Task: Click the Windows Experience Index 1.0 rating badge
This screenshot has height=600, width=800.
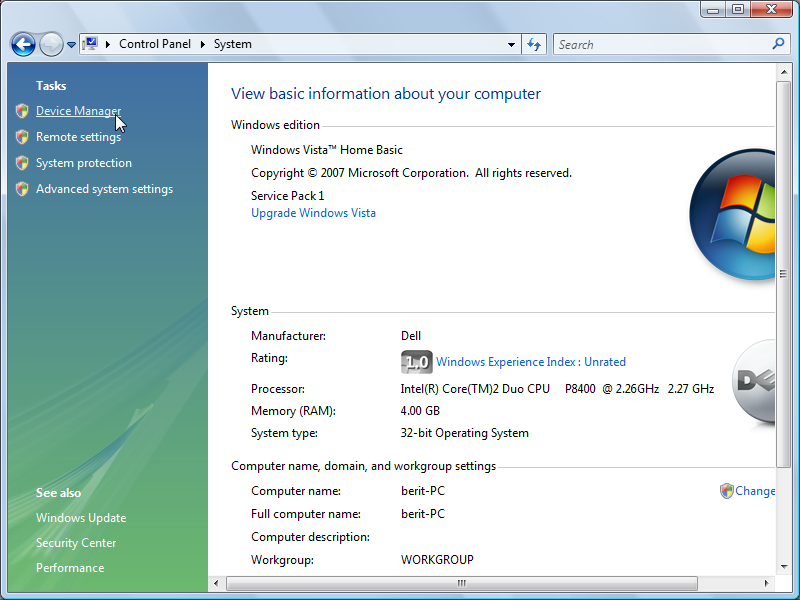Action: 416,362
